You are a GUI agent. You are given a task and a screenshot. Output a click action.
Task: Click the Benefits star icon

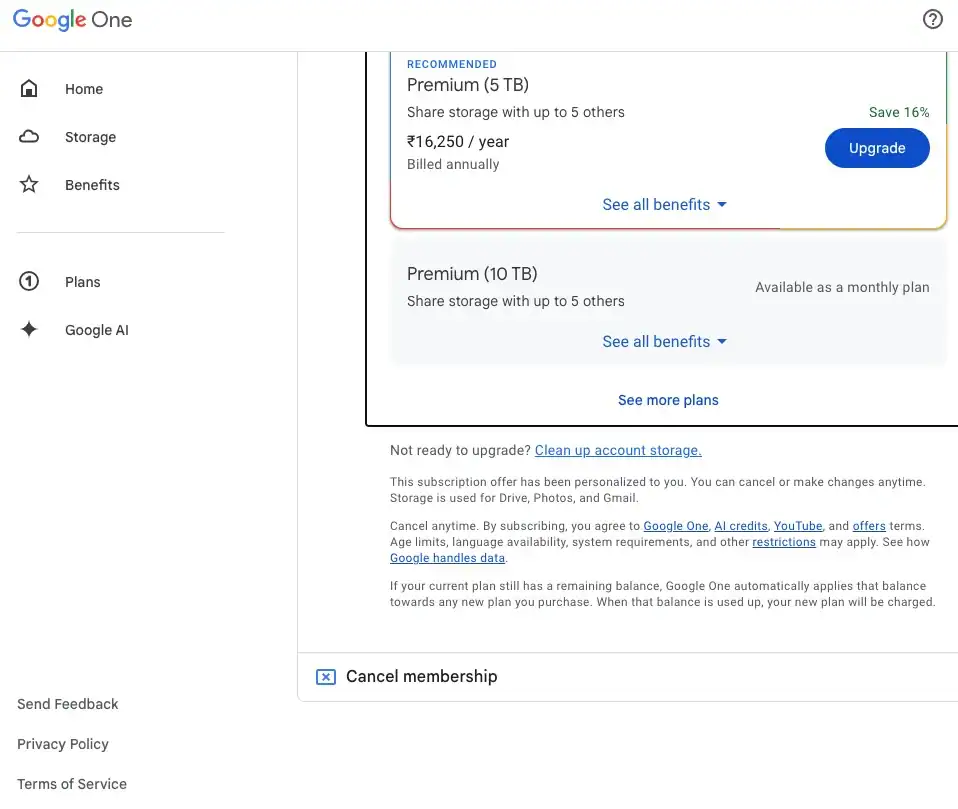[29, 185]
